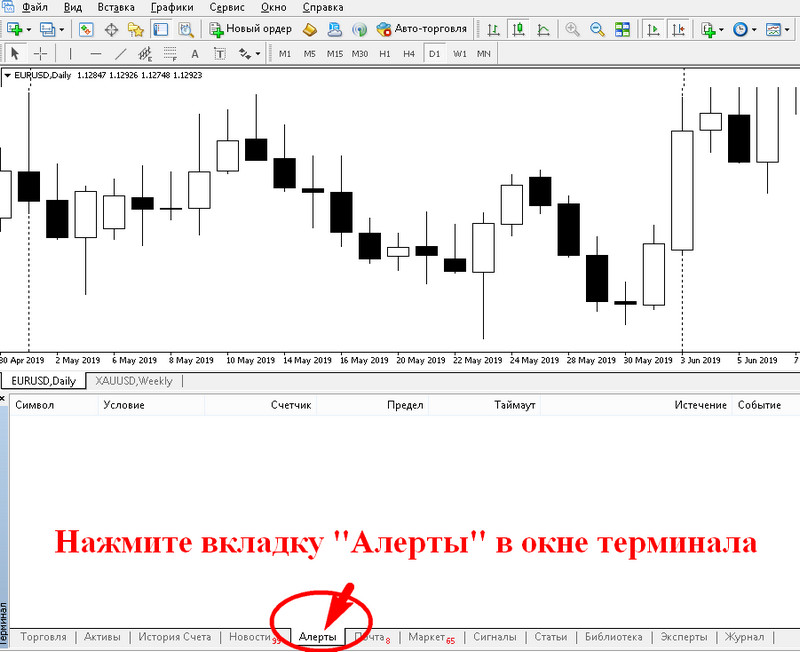Draw a horizontal line
Screen dimensions: 800x652
click(95, 54)
